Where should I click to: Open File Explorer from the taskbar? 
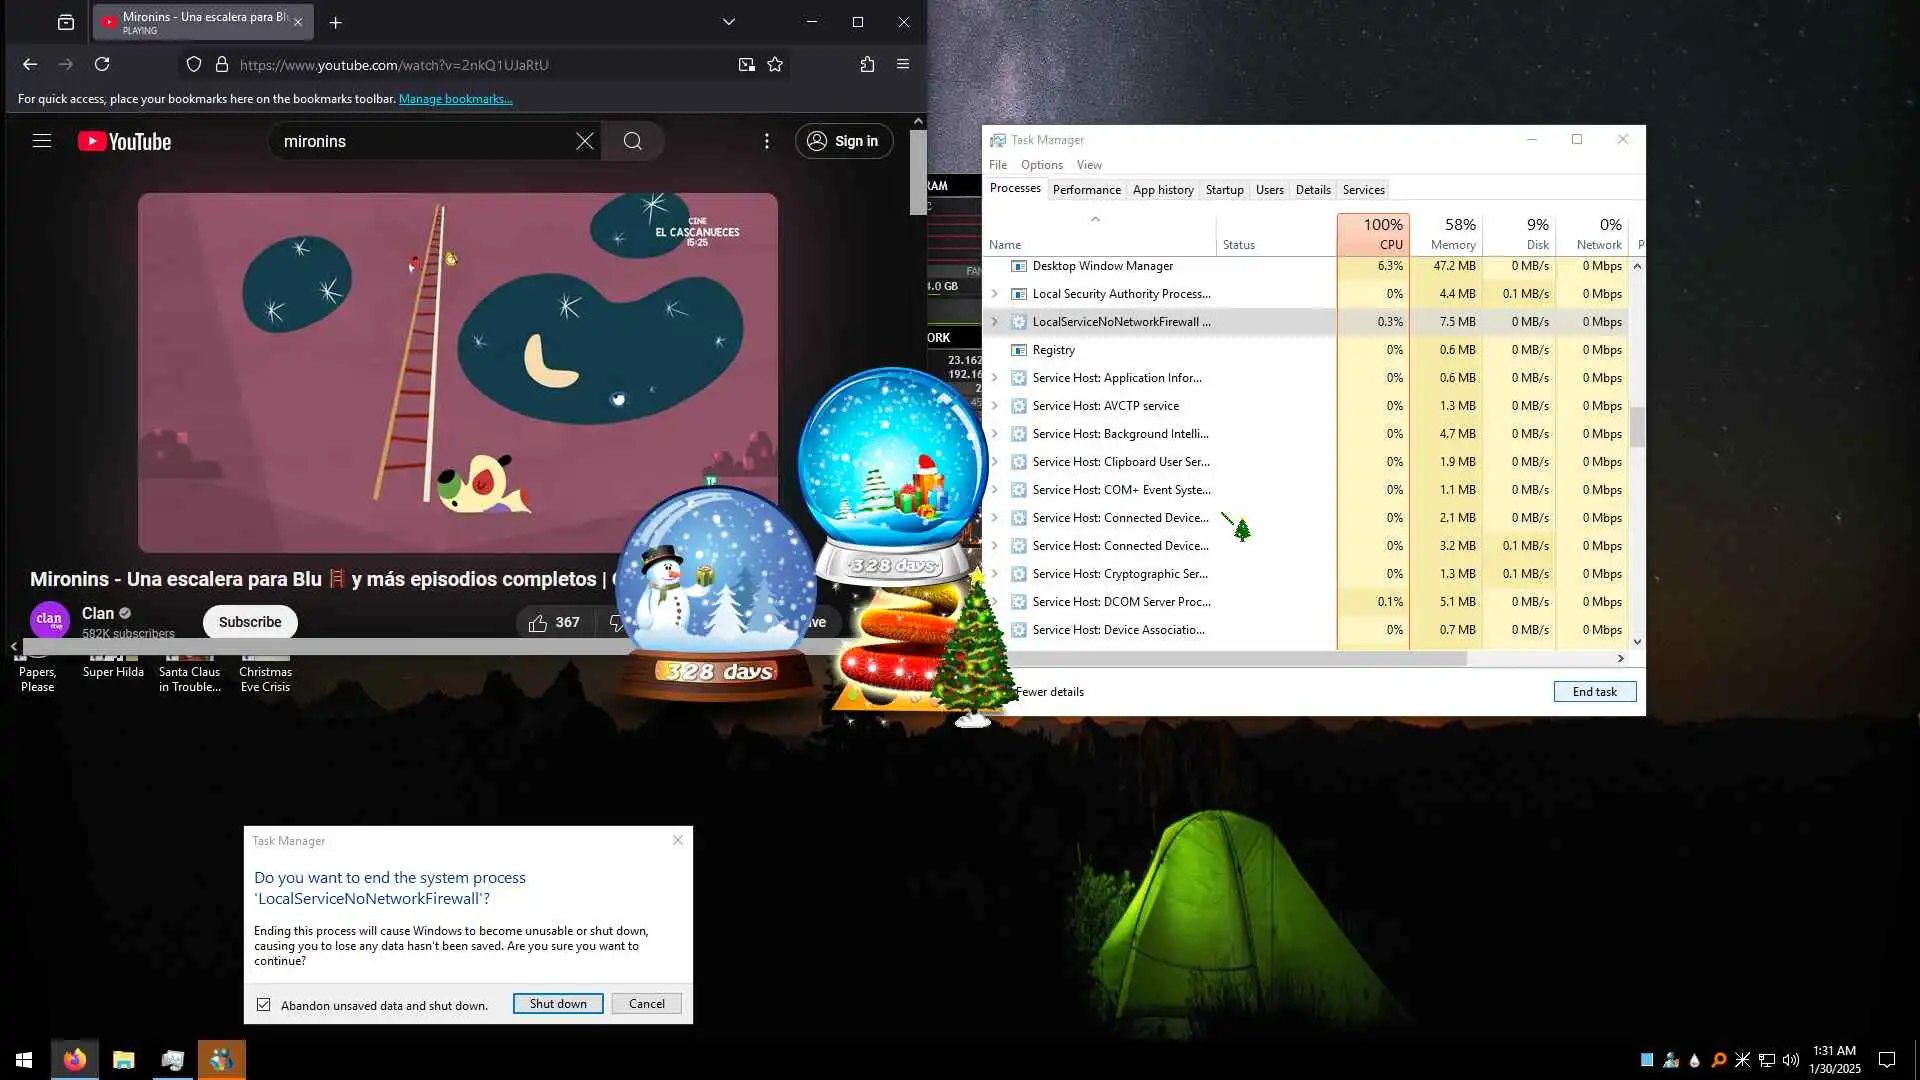click(x=123, y=1060)
